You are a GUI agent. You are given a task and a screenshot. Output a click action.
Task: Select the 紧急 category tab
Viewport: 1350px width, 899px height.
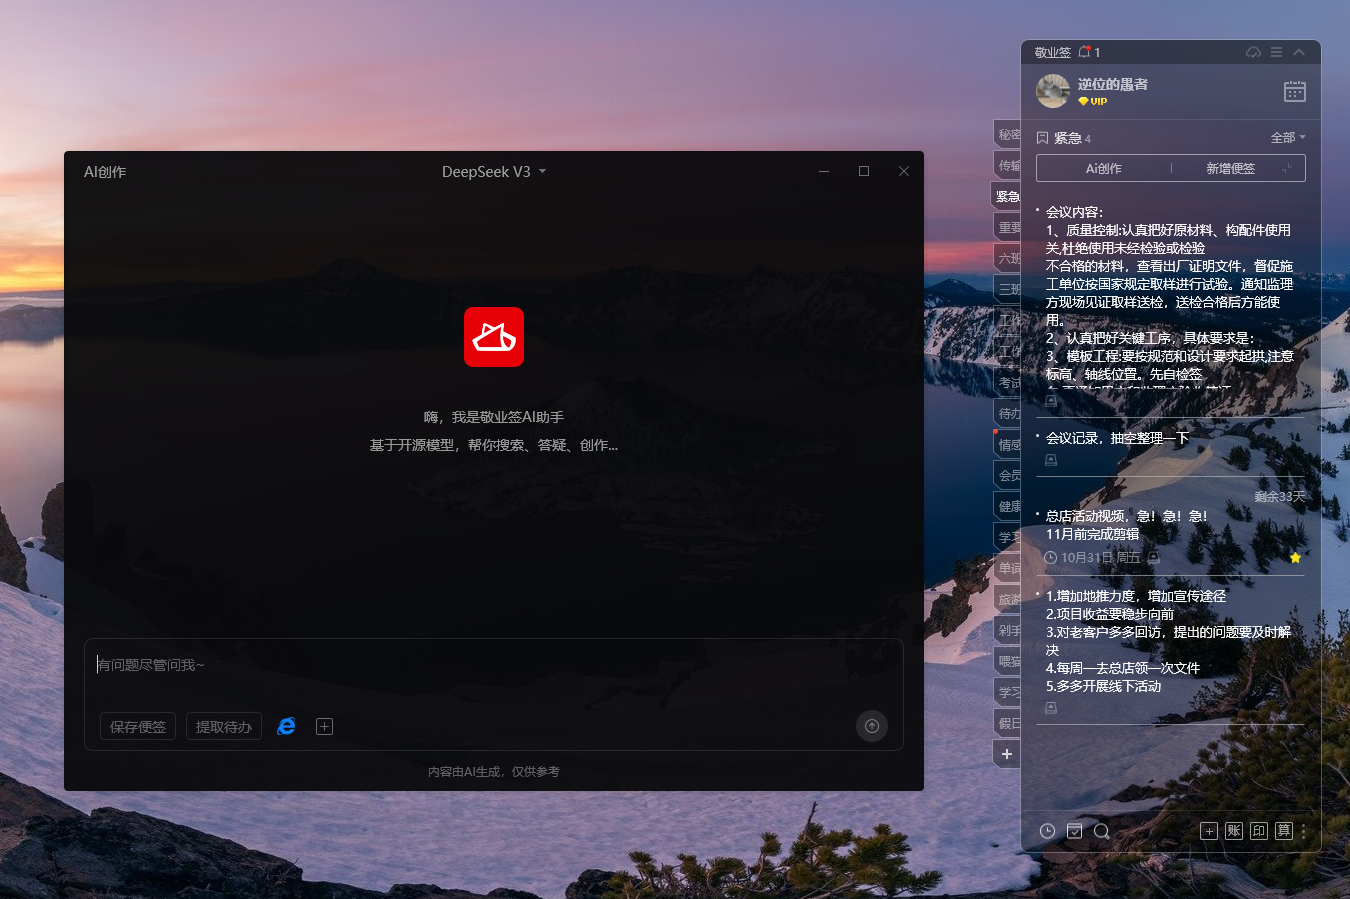coord(1006,197)
